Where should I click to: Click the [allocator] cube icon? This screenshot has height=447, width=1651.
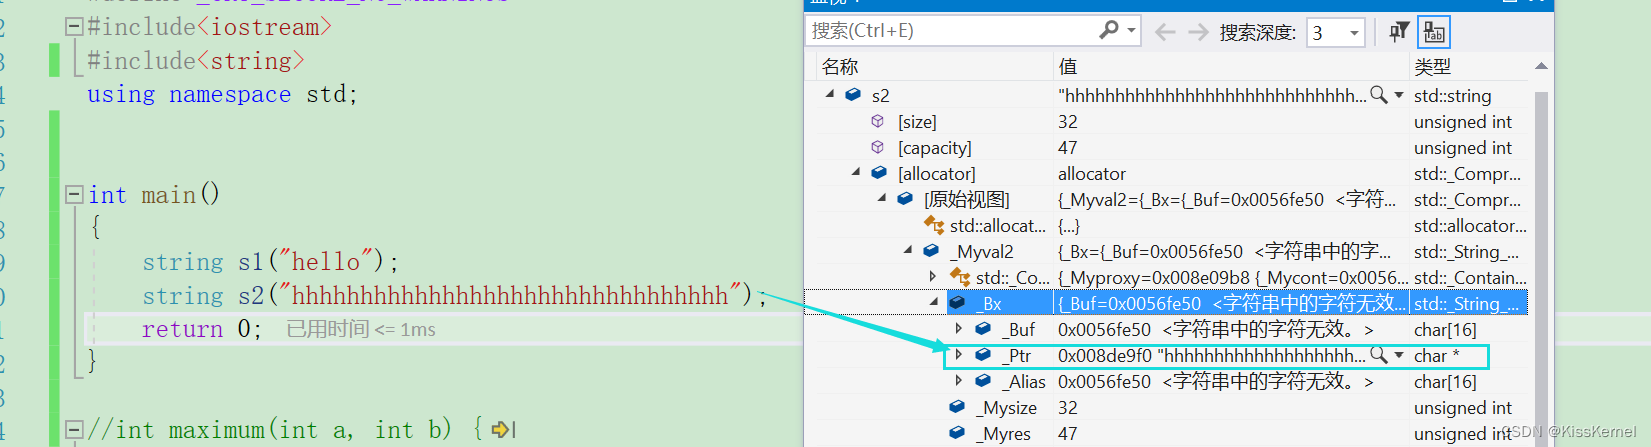pos(879,172)
